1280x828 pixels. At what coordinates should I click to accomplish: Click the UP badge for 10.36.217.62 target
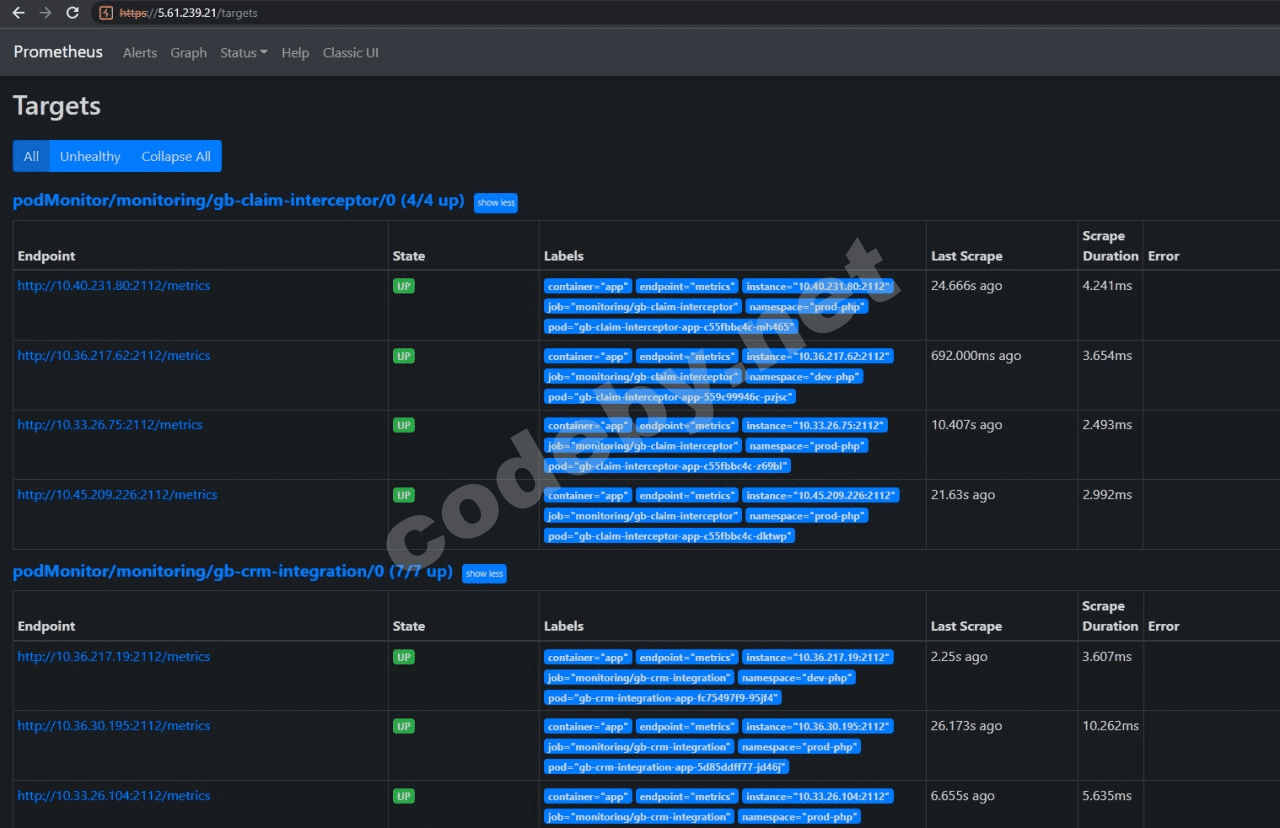[x=403, y=356]
